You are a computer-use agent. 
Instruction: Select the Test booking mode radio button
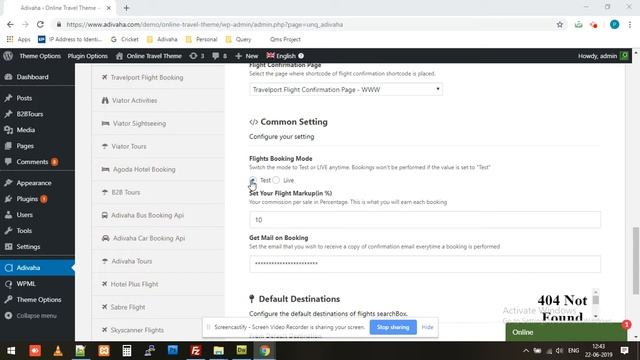[x=253, y=180]
